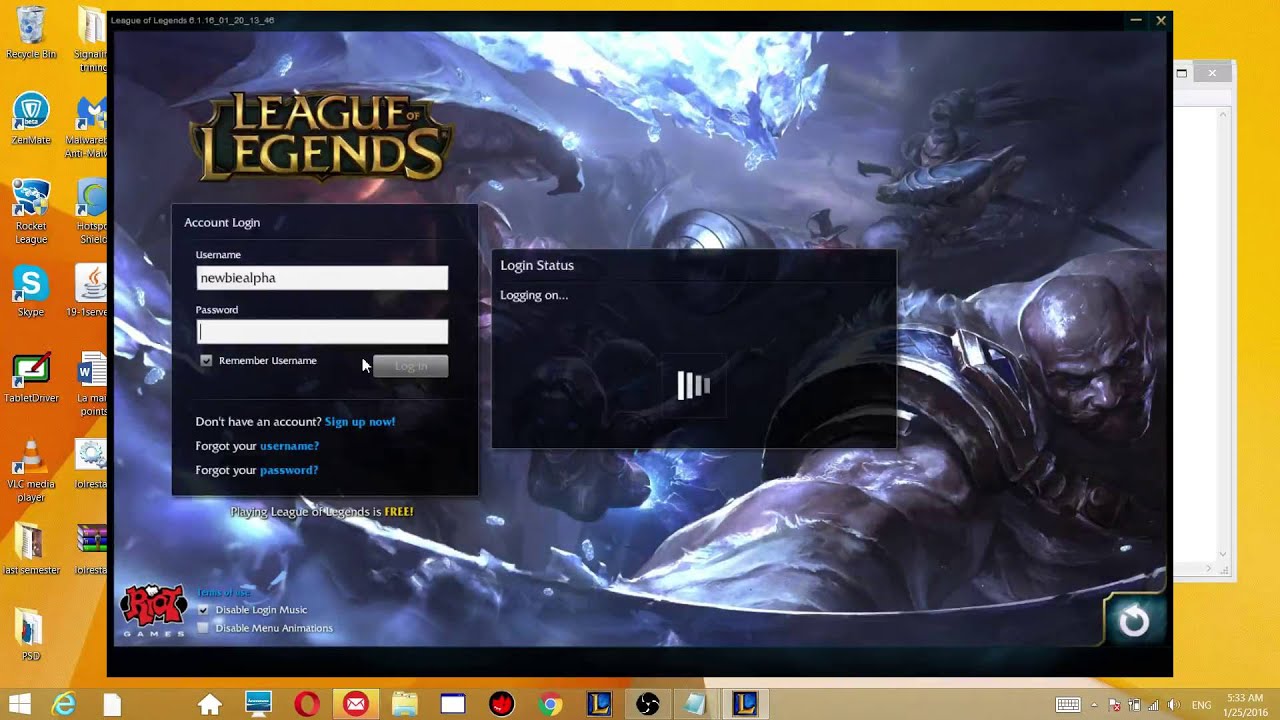Close the background window behind the launcher

point(1212,73)
